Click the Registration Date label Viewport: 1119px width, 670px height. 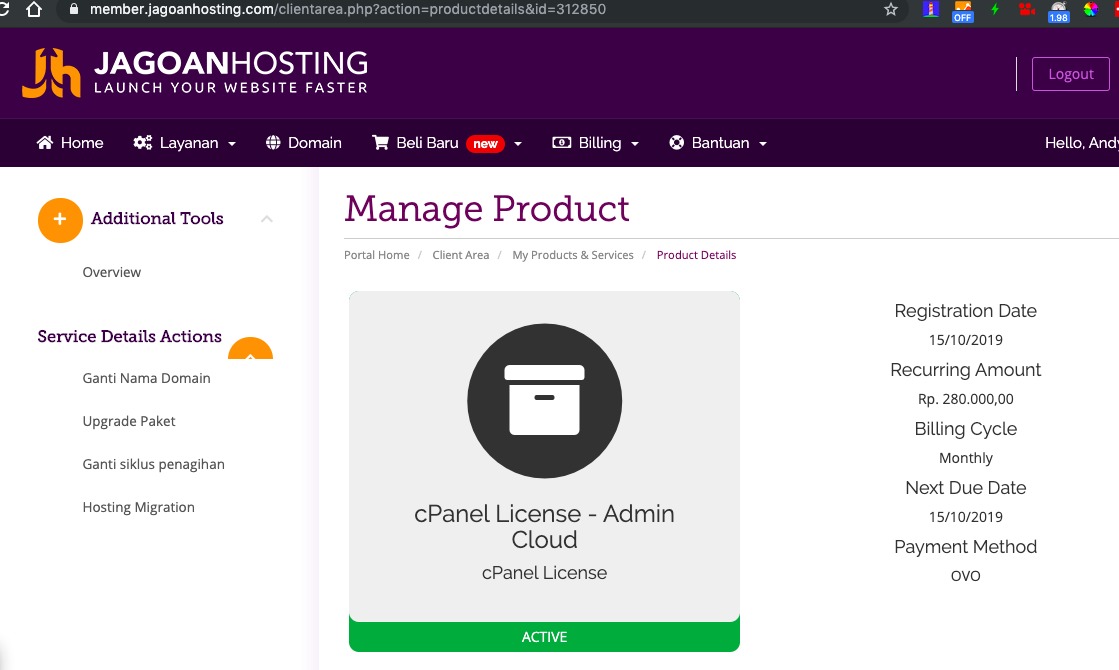pos(966,310)
